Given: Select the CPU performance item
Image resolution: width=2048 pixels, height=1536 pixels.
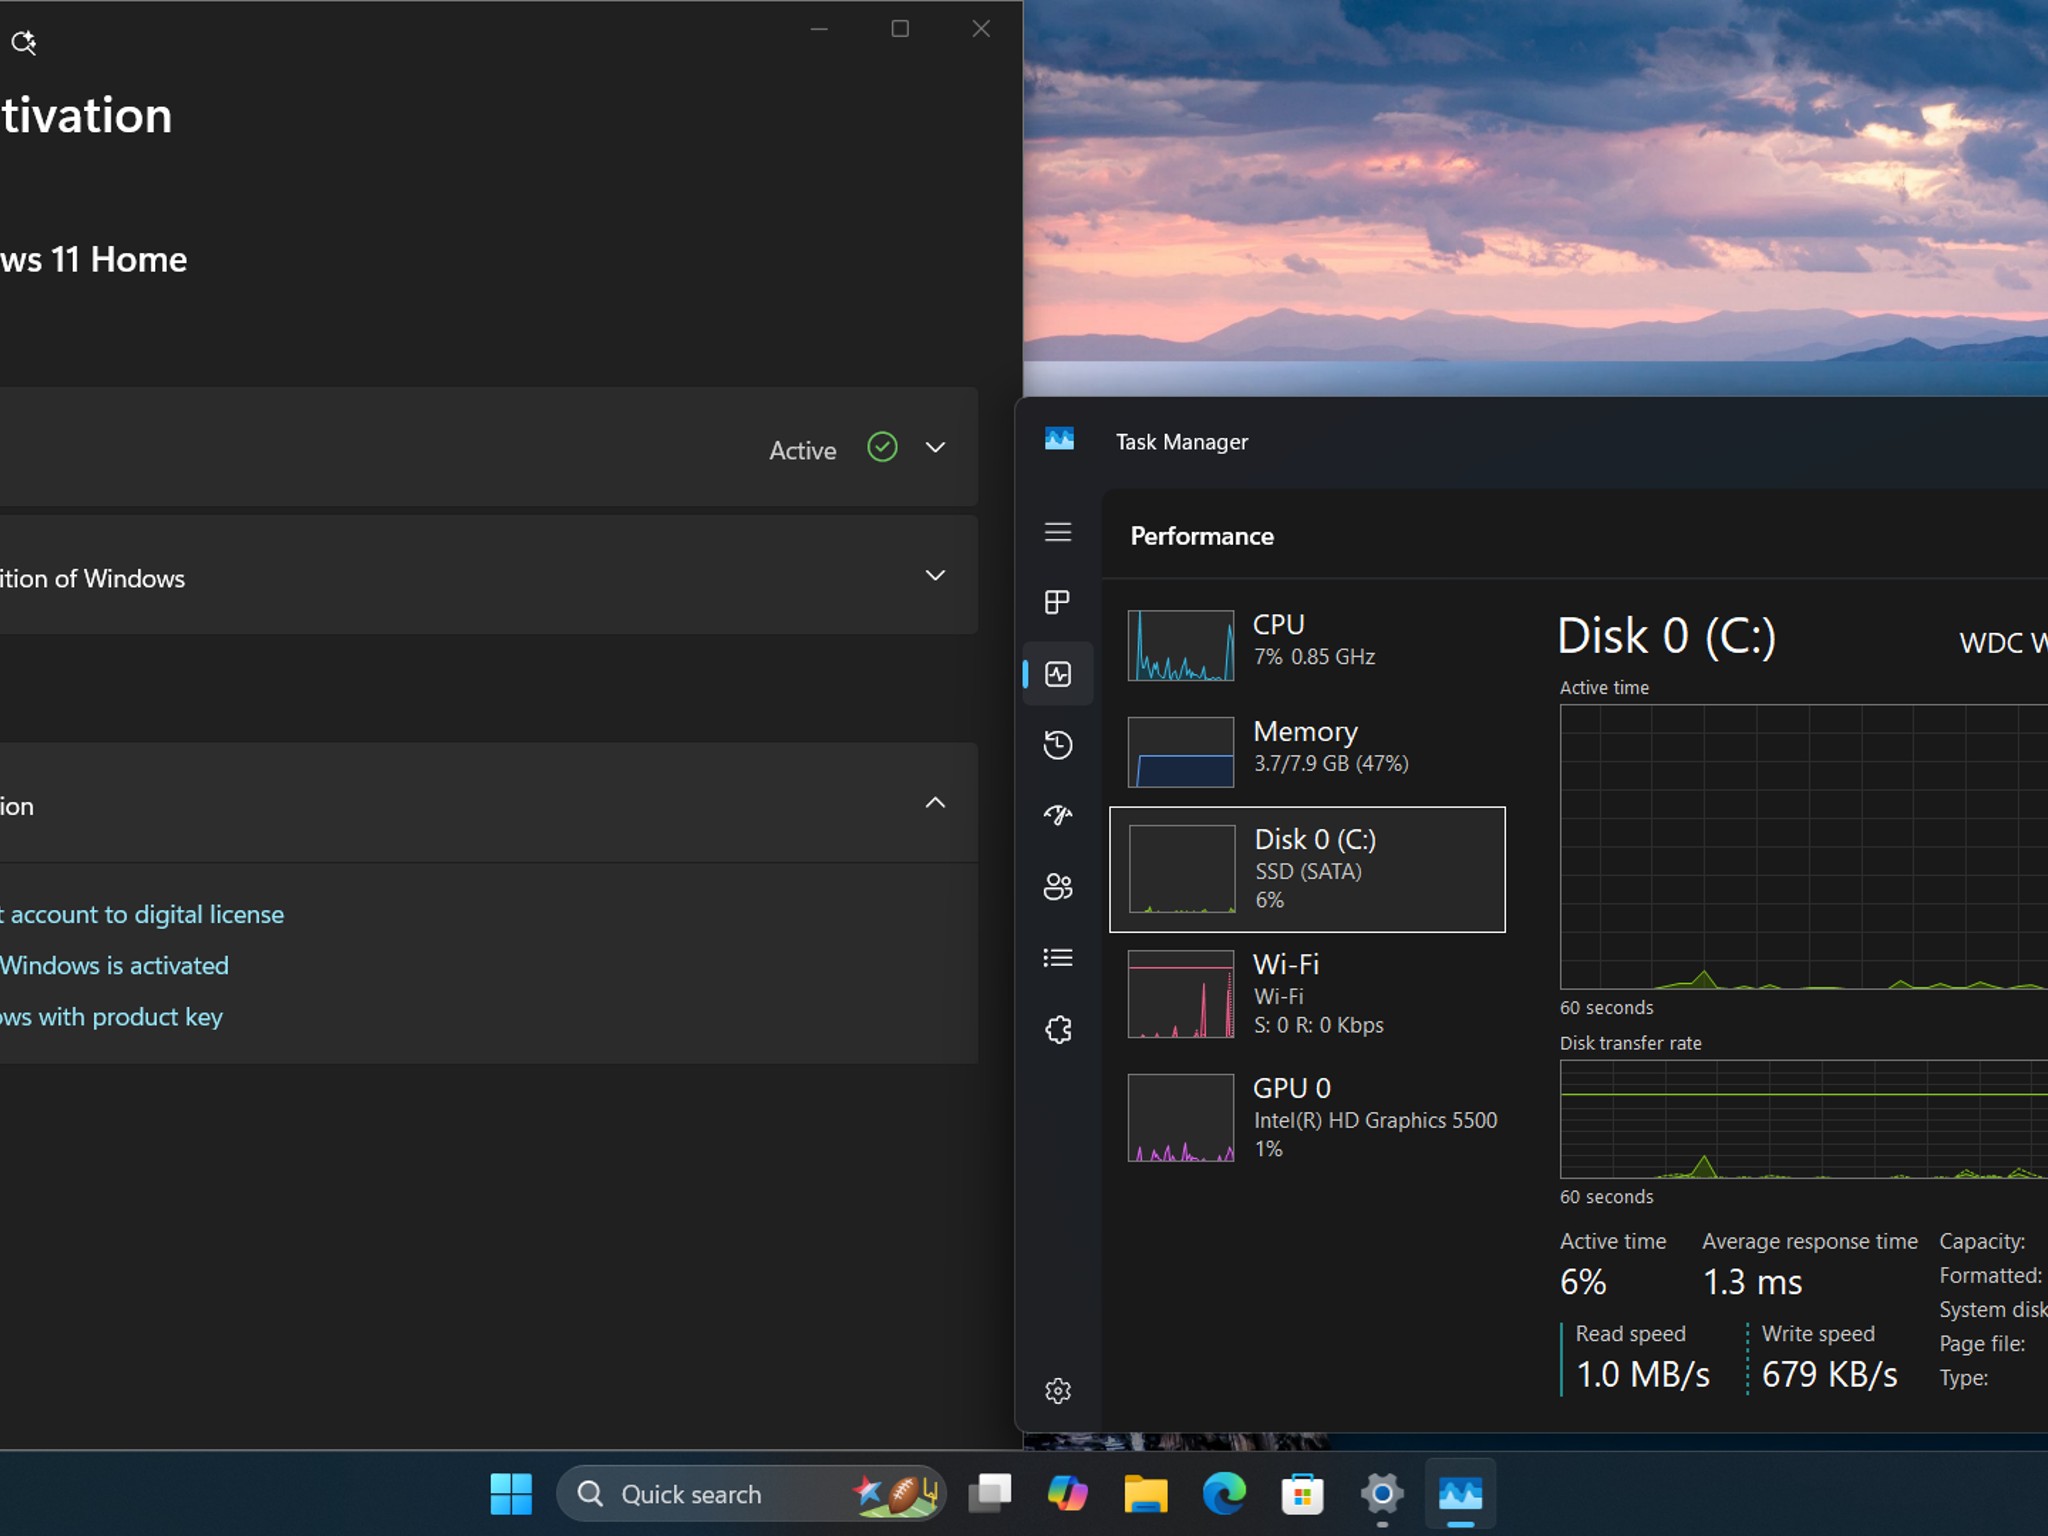Looking at the screenshot, I should pyautogui.click(x=1307, y=645).
